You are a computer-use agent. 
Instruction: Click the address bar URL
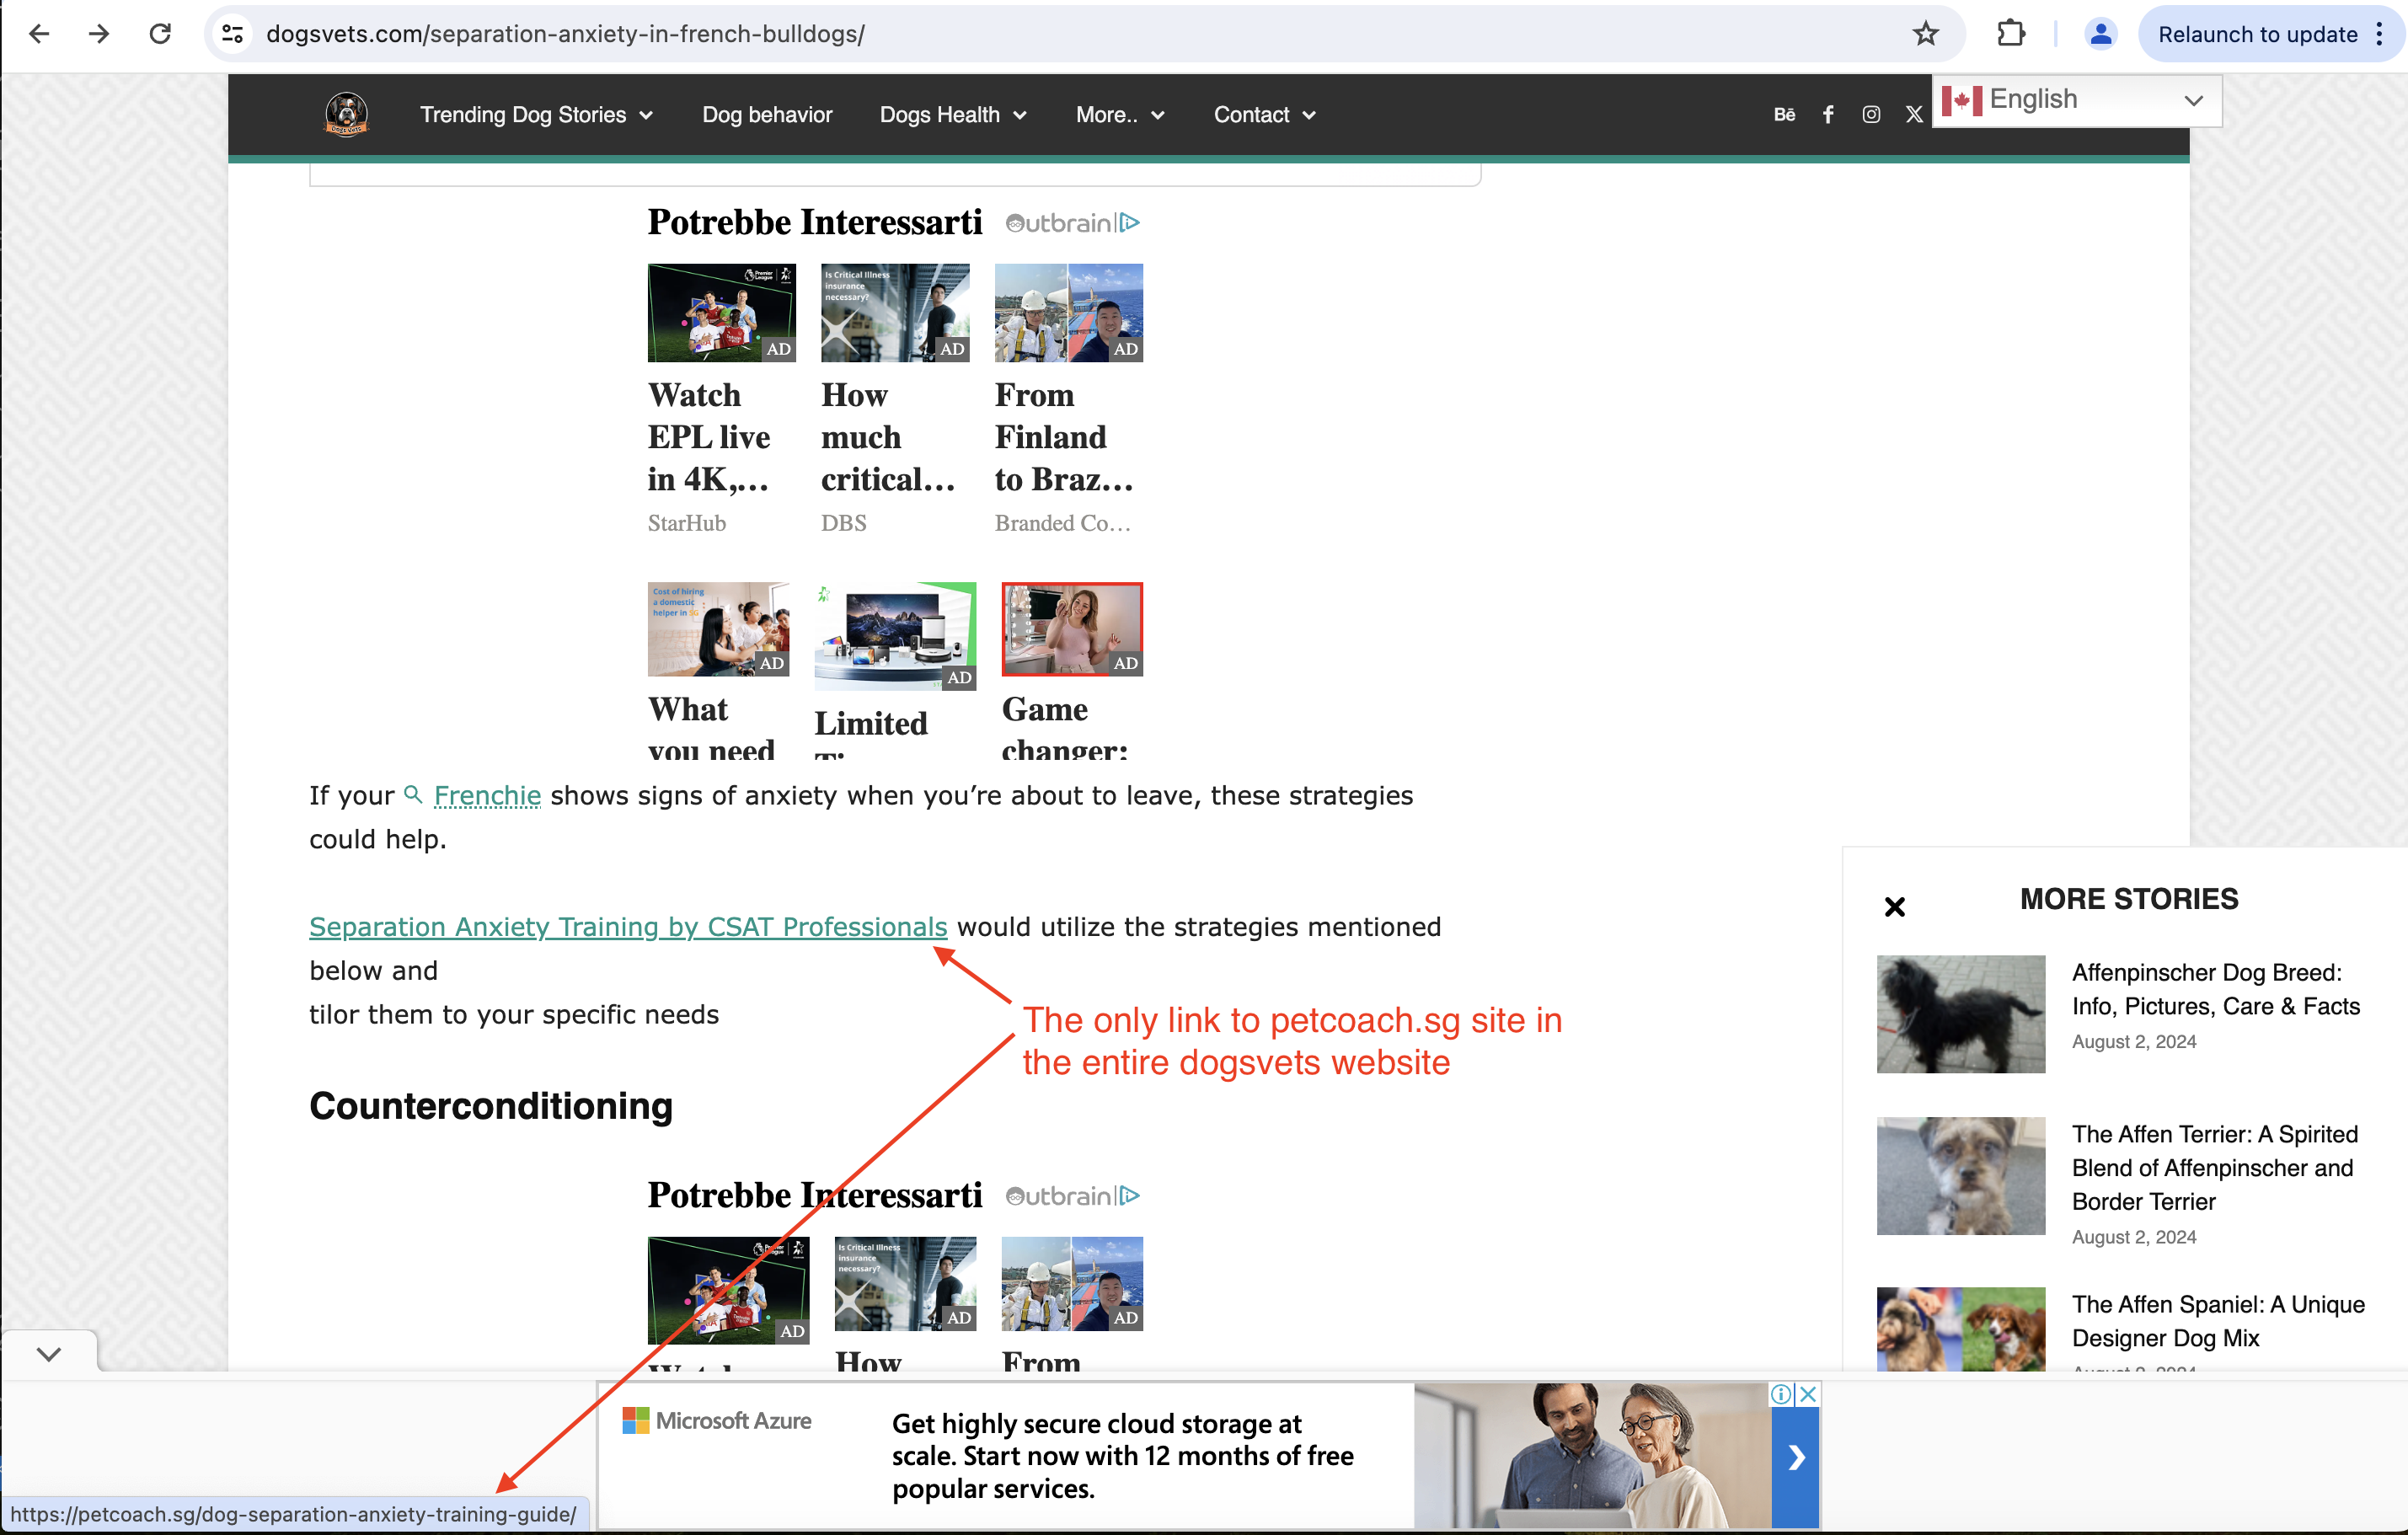[x=565, y=34]
